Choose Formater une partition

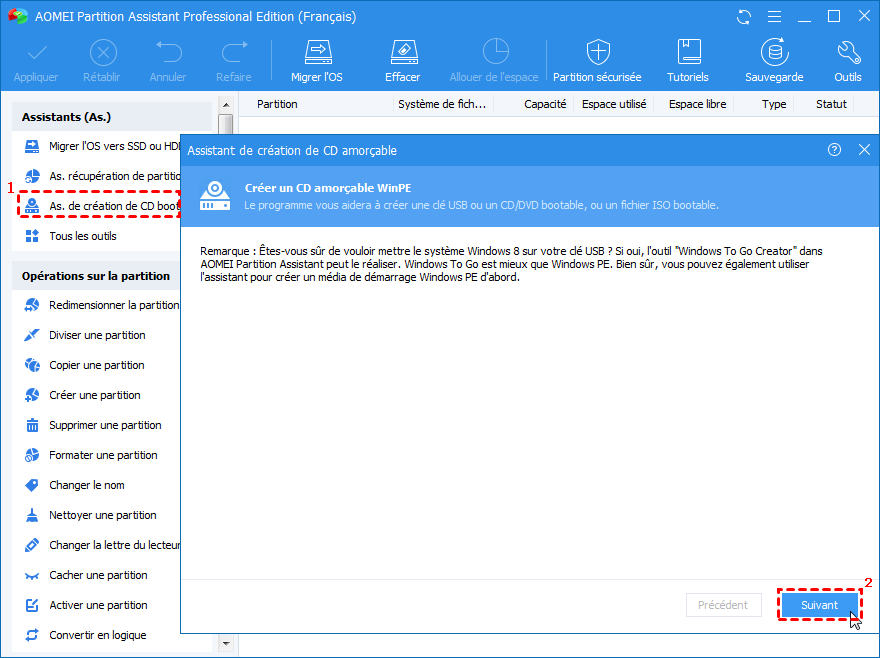click(91, 455)
